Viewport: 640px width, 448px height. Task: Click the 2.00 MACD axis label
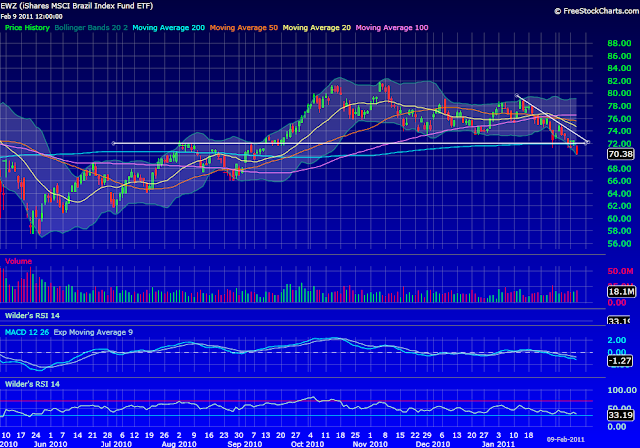pyautogui.click(x=617, y=340)
